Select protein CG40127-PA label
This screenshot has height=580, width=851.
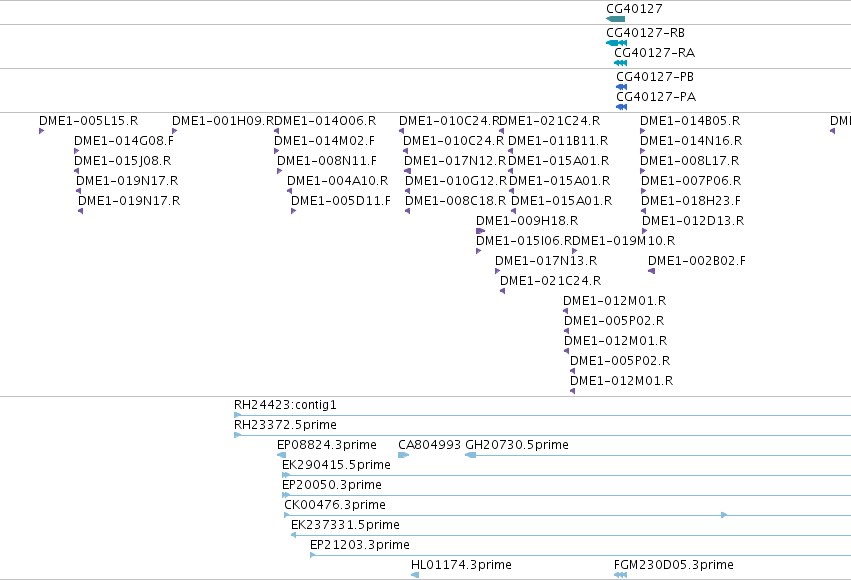coord(656,97)
